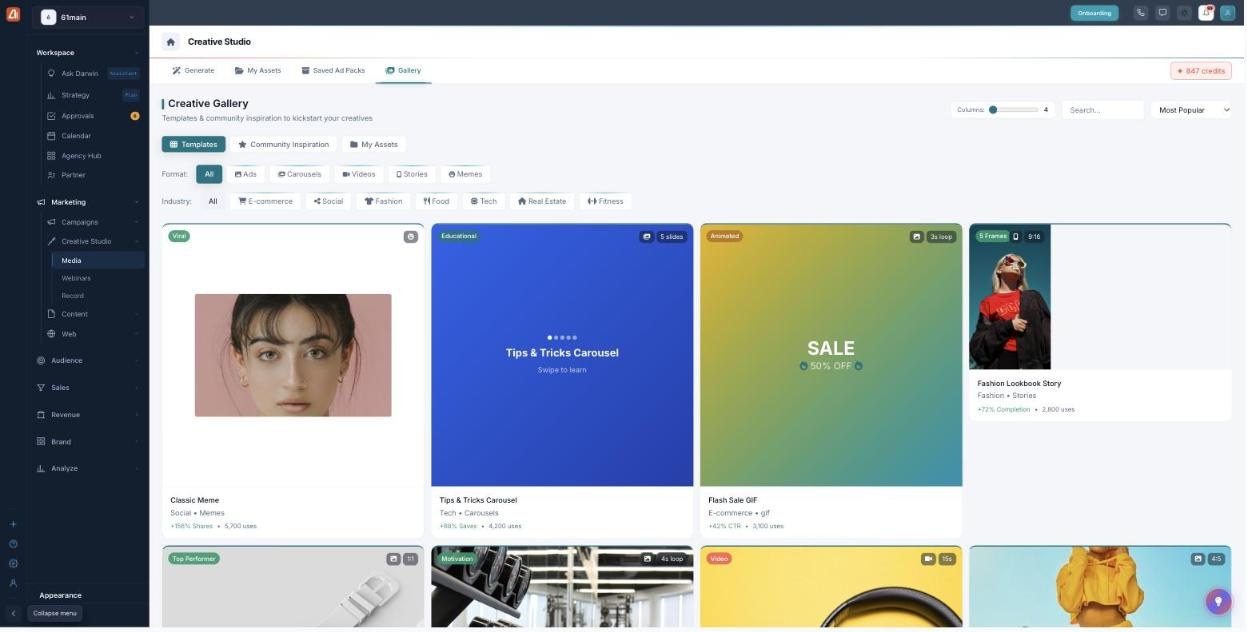Open the Flash Sale GIF template thumbnail
The height and width of the screenshot is (632, 1247).
click(x=831, y=355)
